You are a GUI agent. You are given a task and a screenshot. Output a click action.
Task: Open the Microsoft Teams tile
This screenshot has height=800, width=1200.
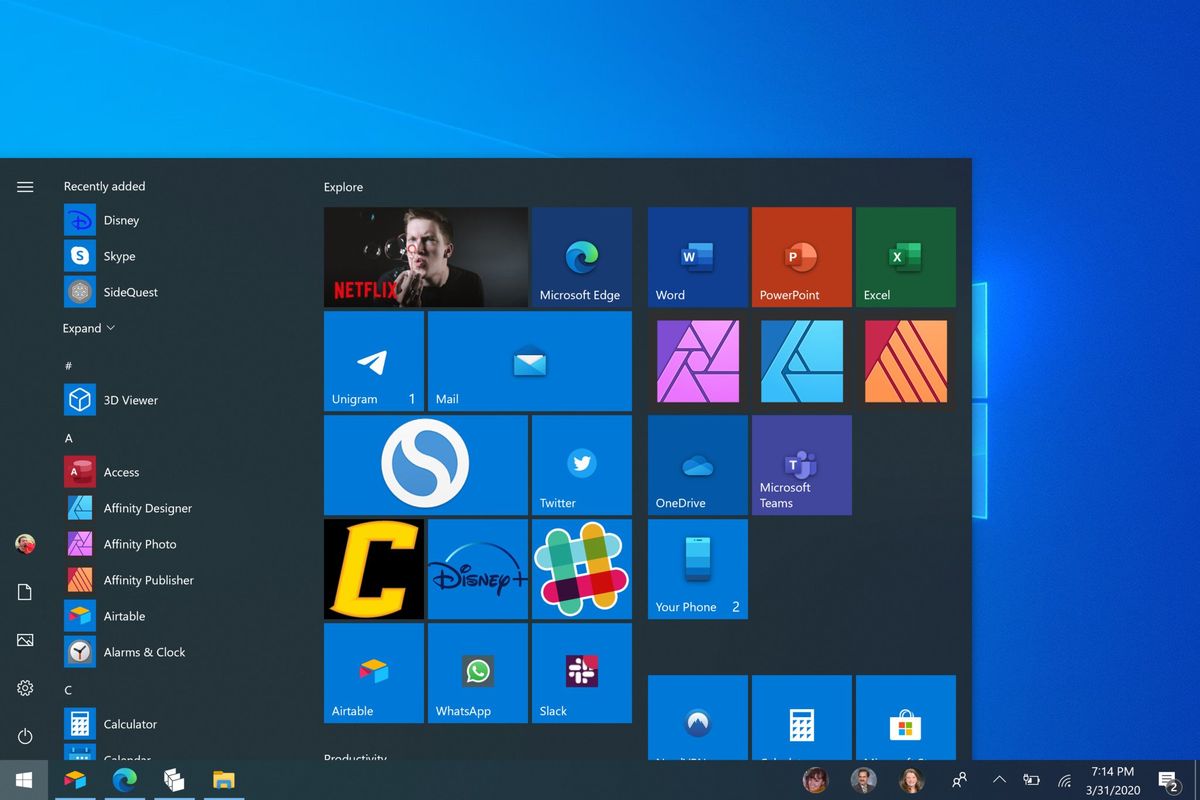(x=801, y=465)
